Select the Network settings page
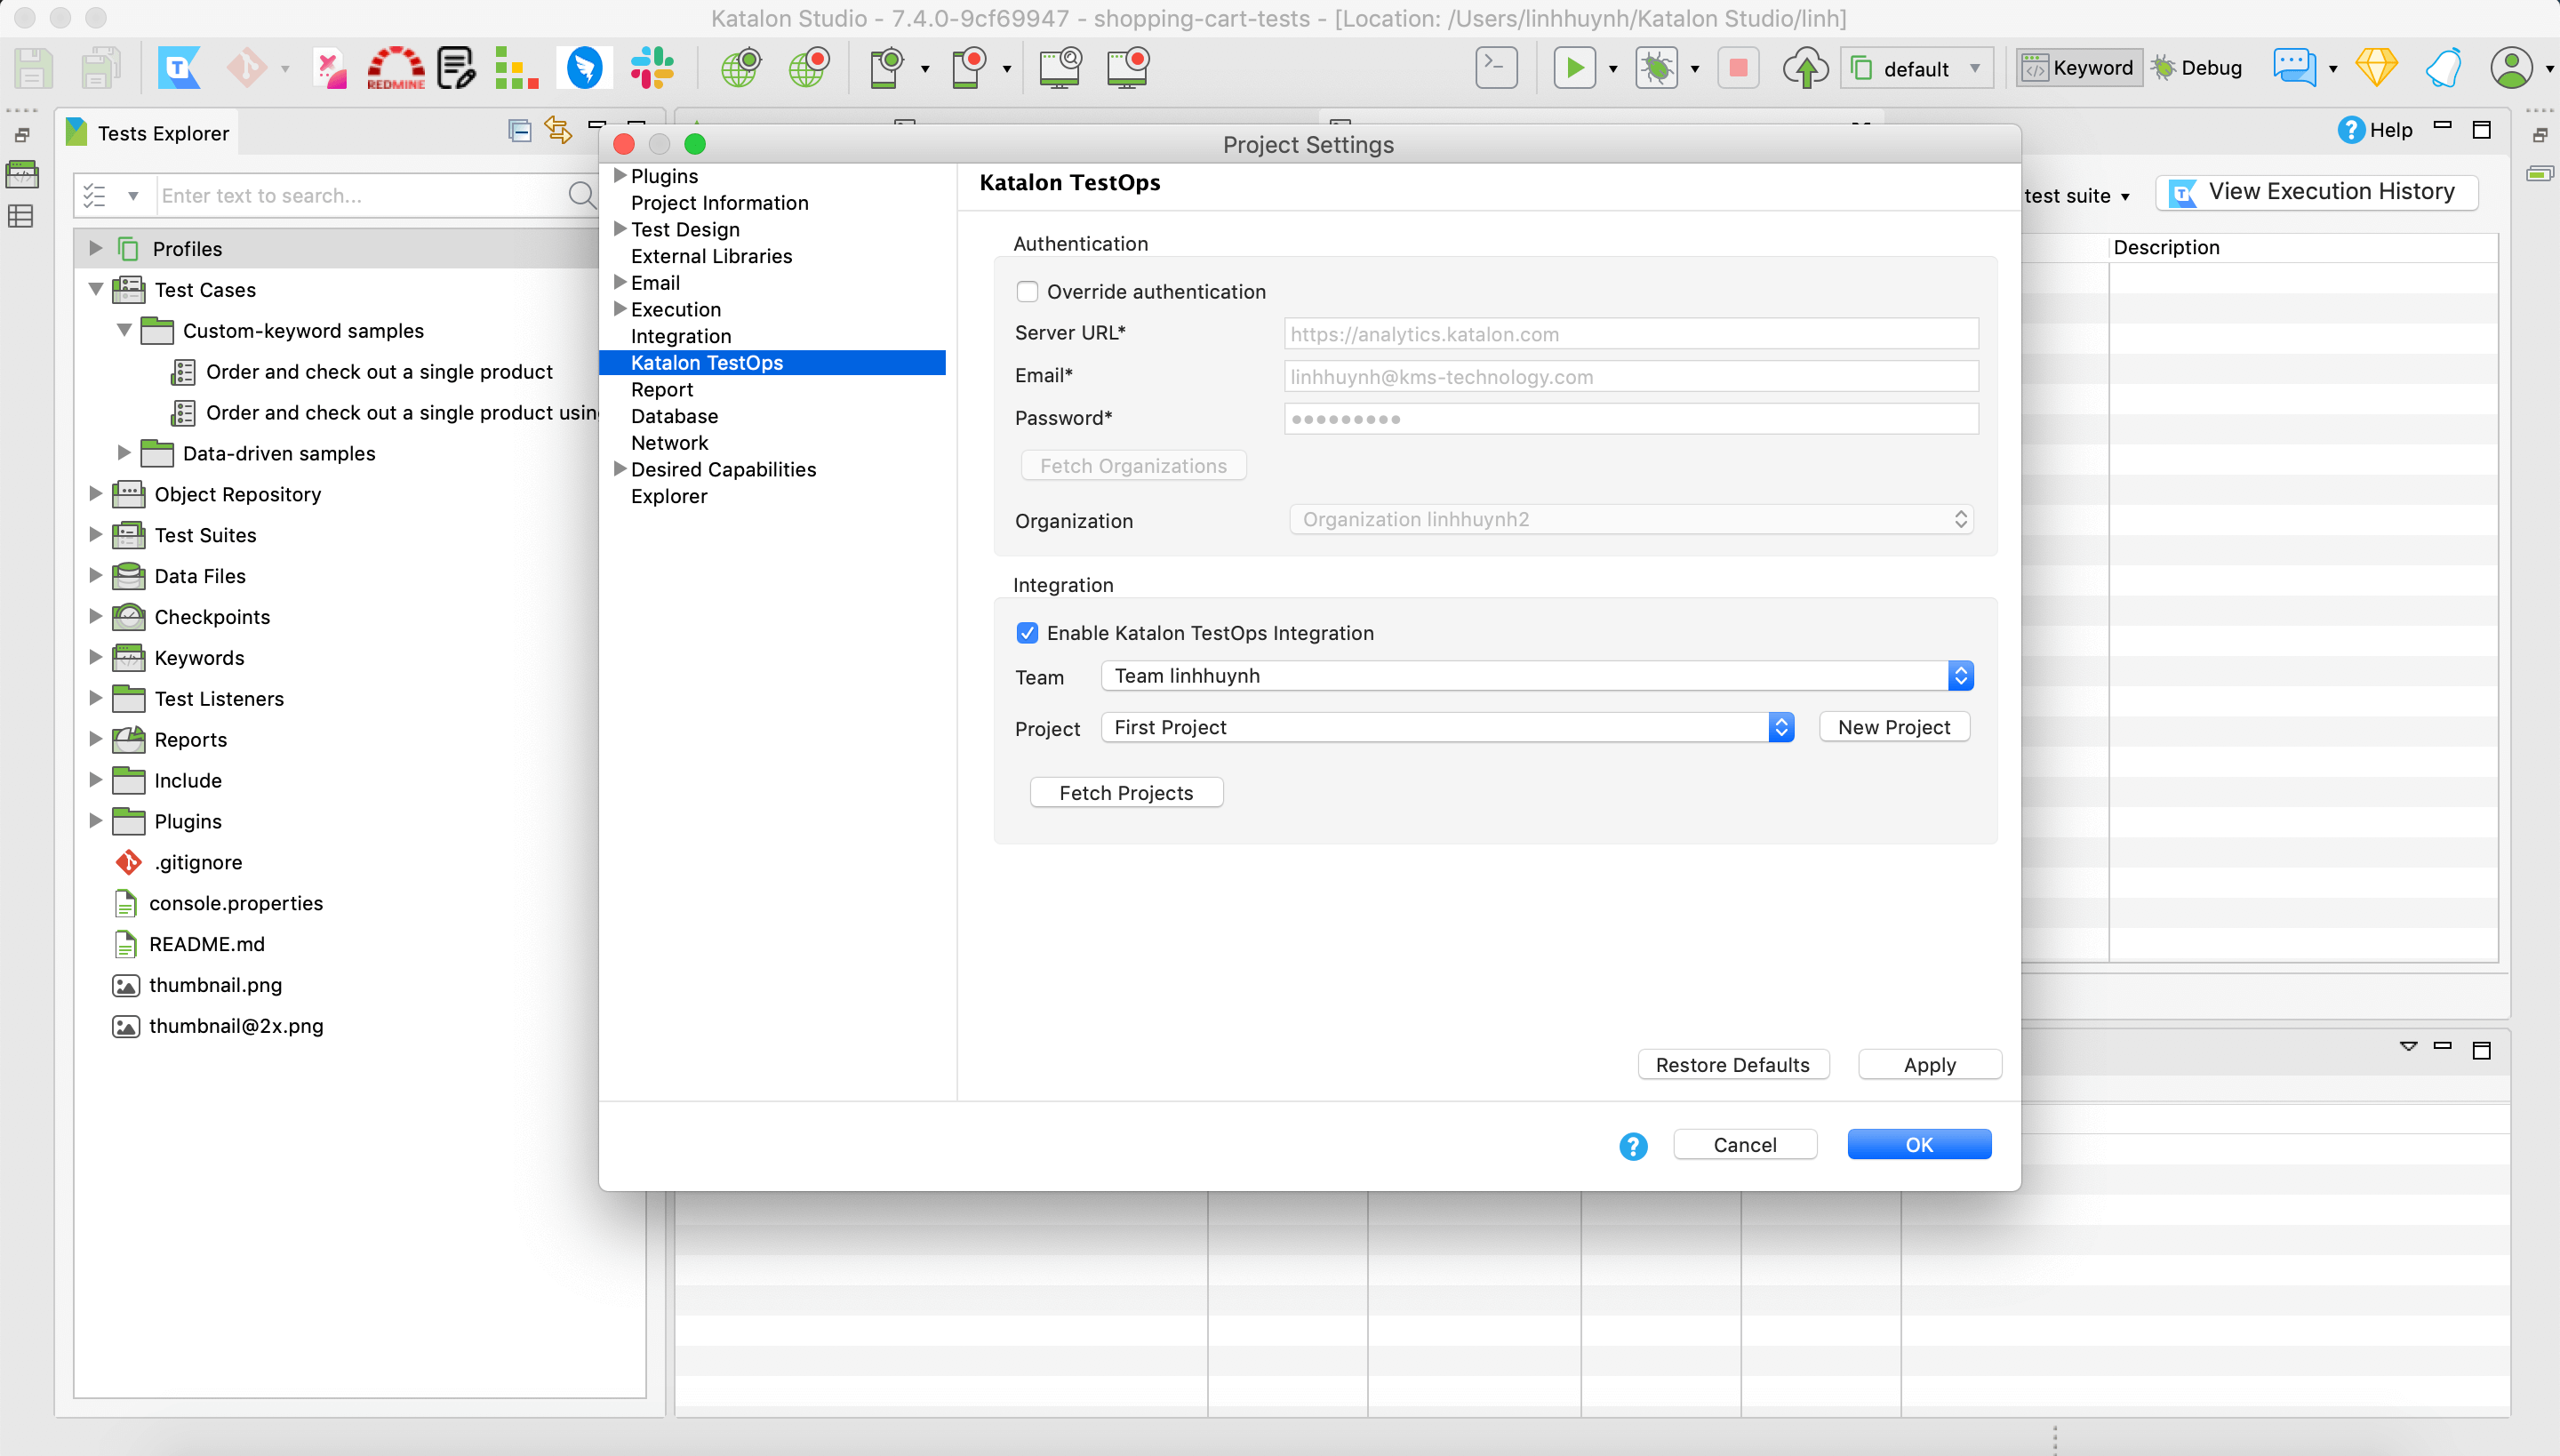This screenshot has height=1456, width=2560. tap(669, 443)
